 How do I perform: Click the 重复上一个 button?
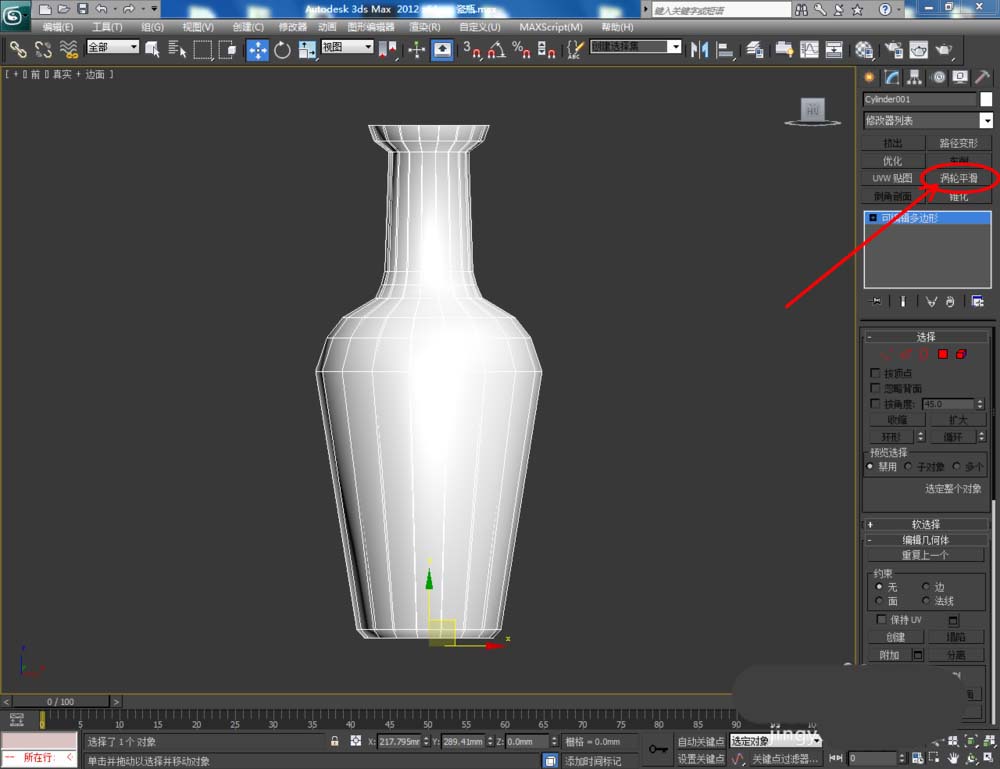point(925,555)
